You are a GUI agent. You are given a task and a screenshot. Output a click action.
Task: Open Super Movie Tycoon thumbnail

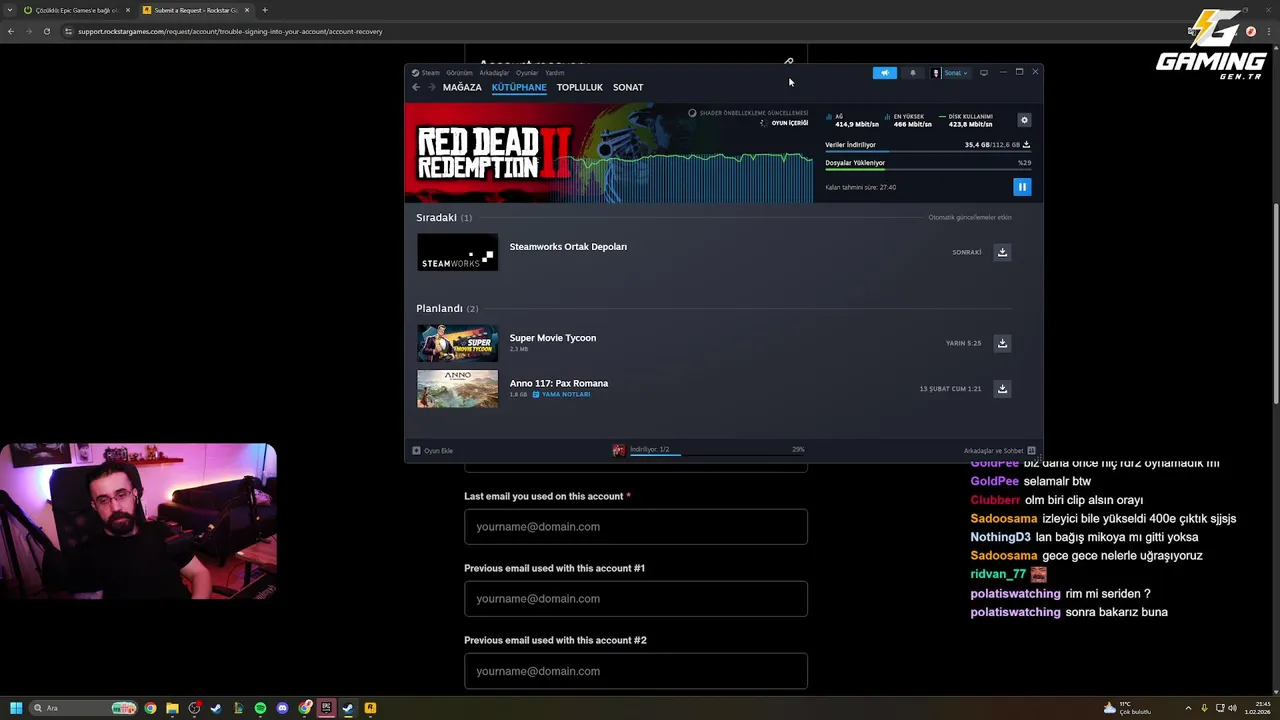[x=457, y=343]
